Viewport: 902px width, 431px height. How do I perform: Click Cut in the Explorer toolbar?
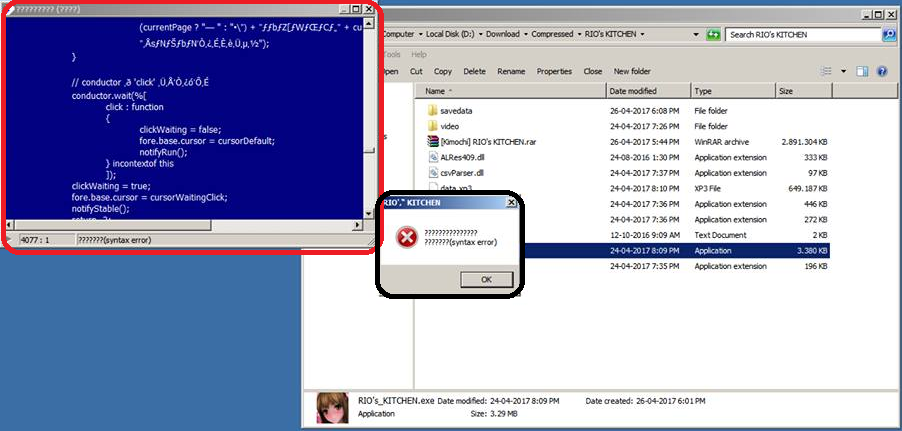click(416, 71)
